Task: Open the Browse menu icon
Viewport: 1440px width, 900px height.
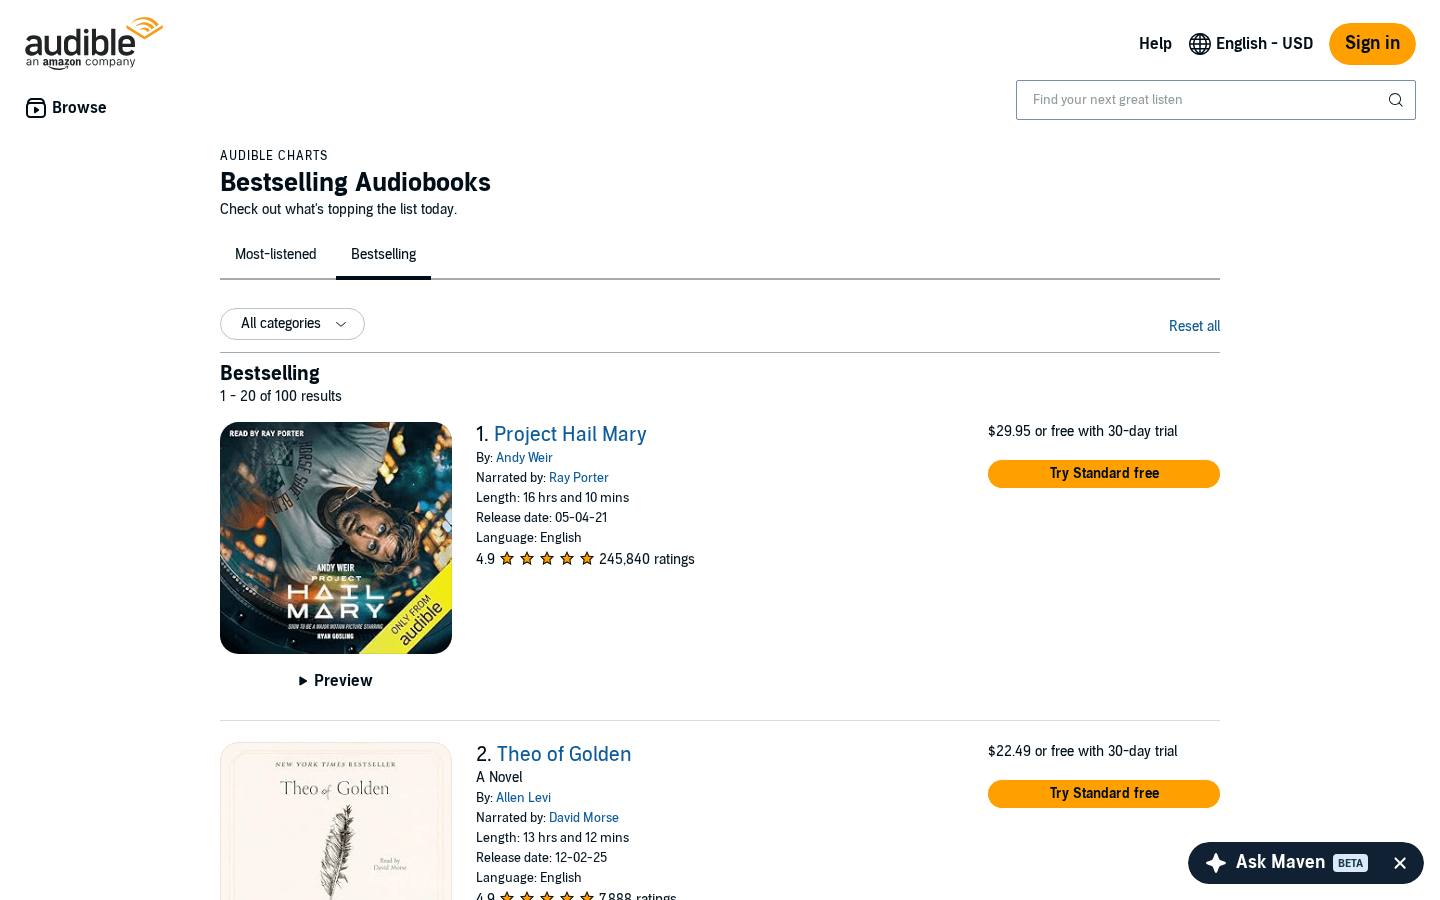Action: pyautogui.click(x=36, y=107)
